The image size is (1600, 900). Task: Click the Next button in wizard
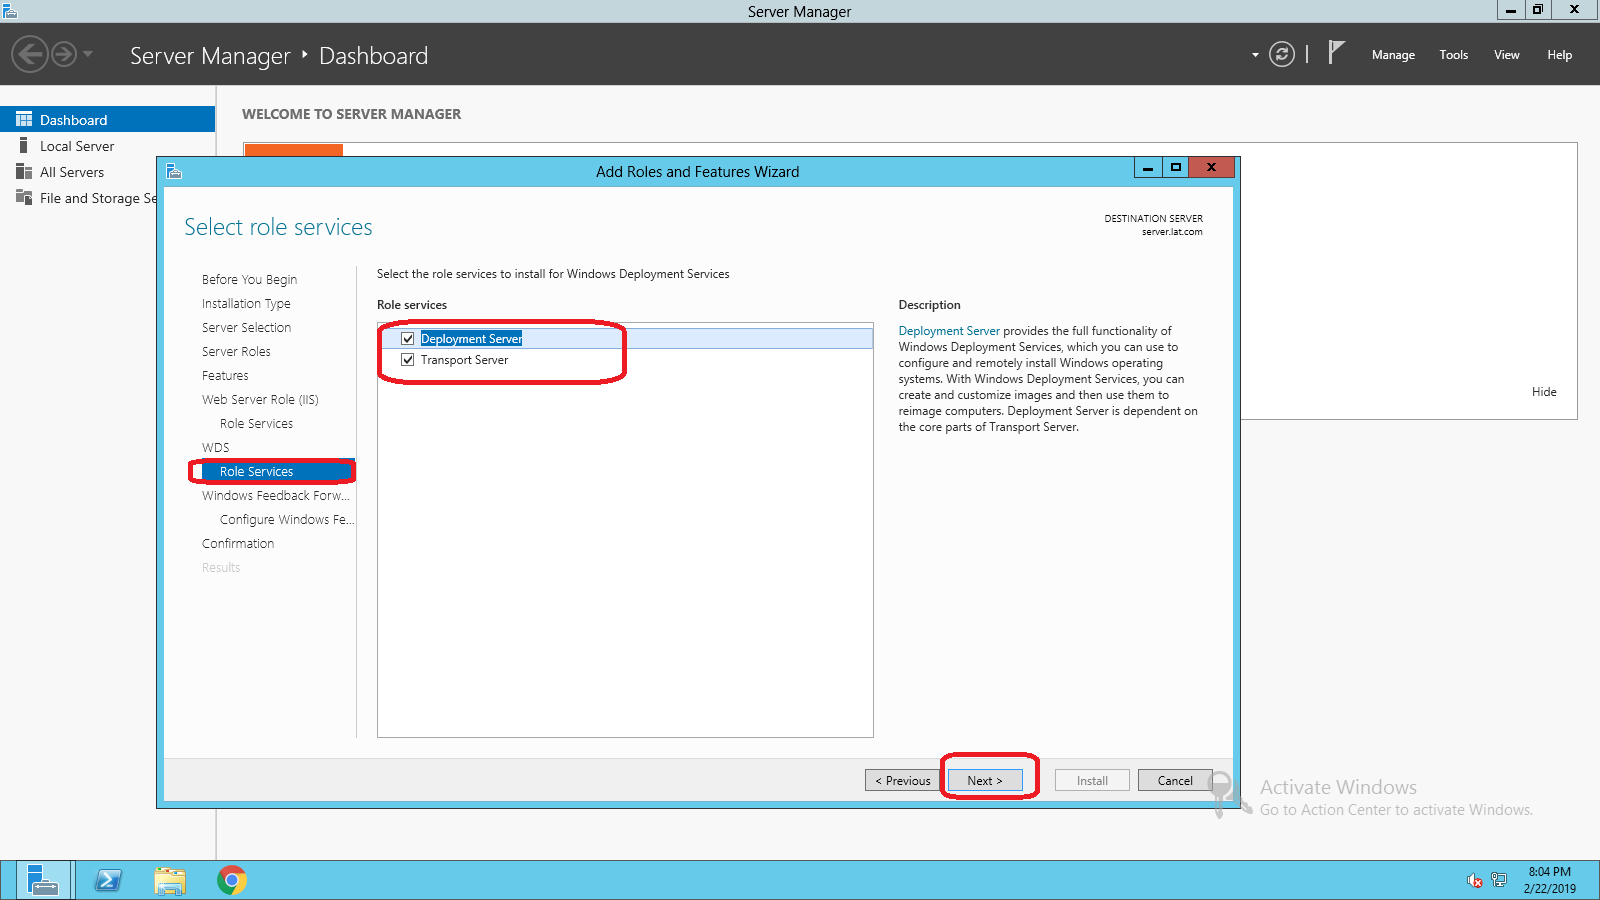[985, 781]
